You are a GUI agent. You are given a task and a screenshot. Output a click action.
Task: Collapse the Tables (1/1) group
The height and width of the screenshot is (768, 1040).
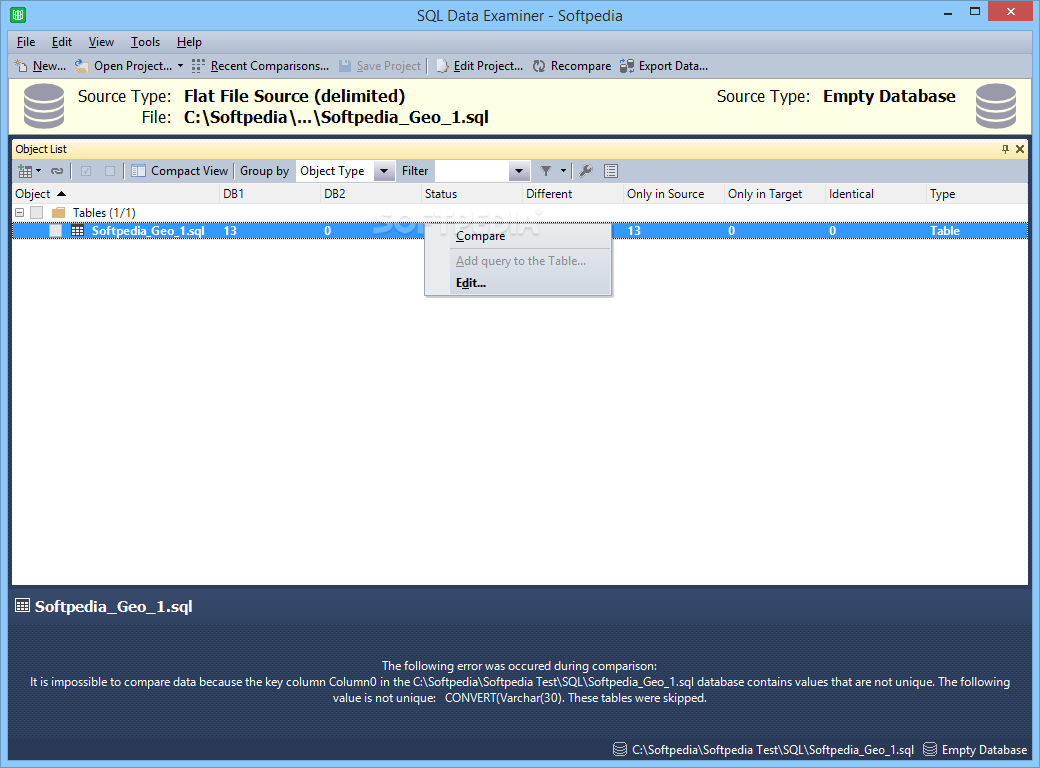20,213
